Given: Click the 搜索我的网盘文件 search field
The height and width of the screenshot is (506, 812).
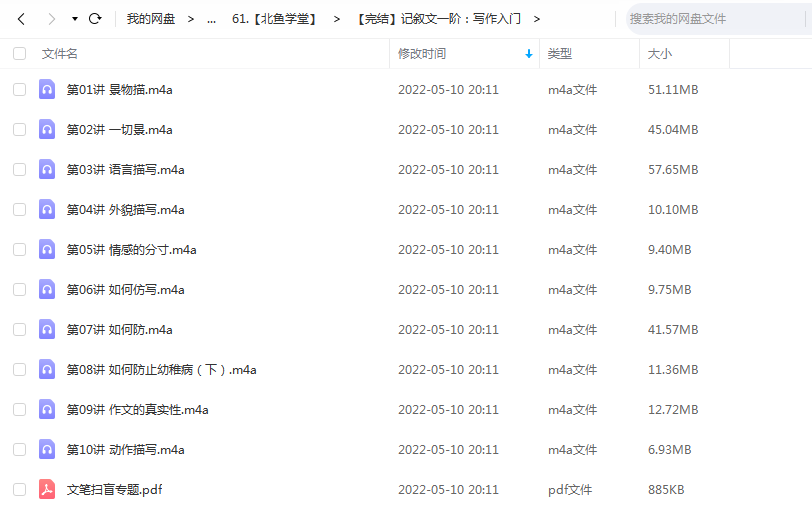Looking at the screenshot, I should (x=715, y=19).
